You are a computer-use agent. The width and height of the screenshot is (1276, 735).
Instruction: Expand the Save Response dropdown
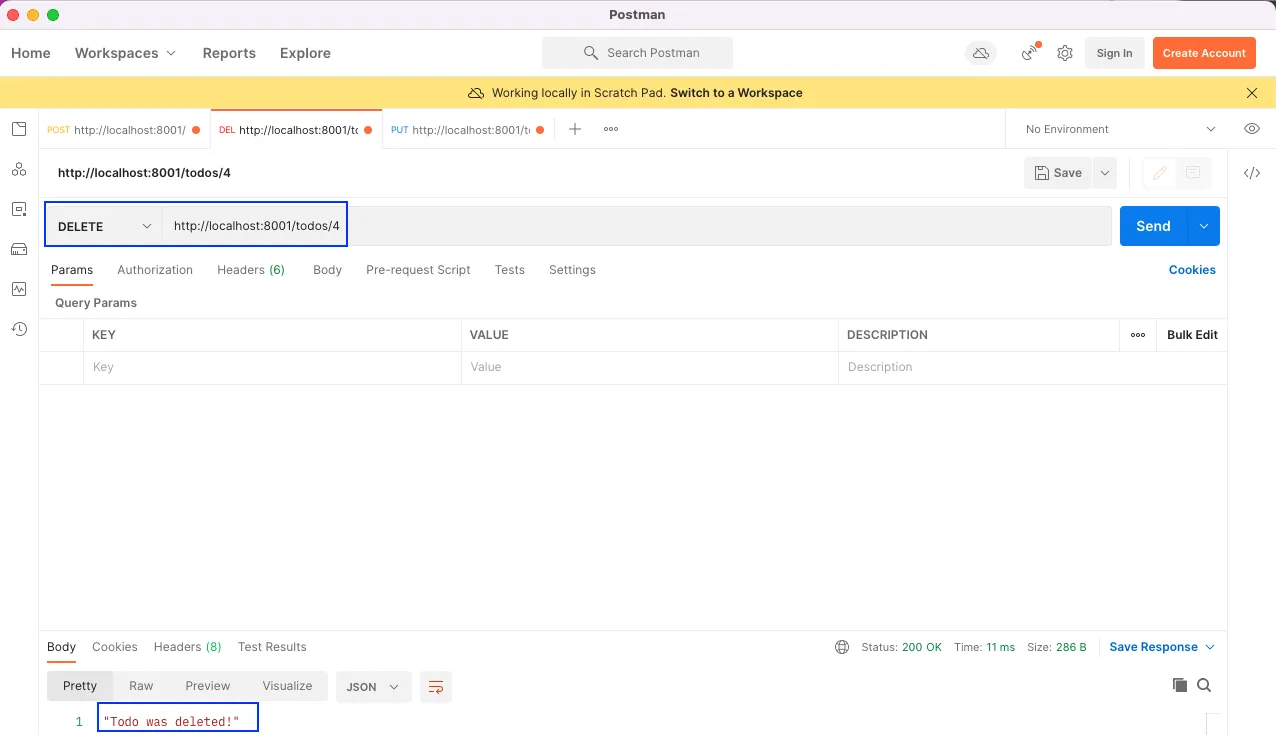[1162, 647]
